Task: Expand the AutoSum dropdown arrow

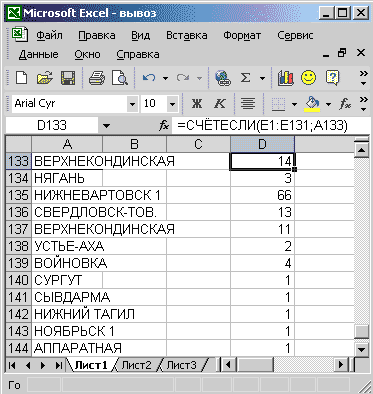Action: click(x=262, y=78)
